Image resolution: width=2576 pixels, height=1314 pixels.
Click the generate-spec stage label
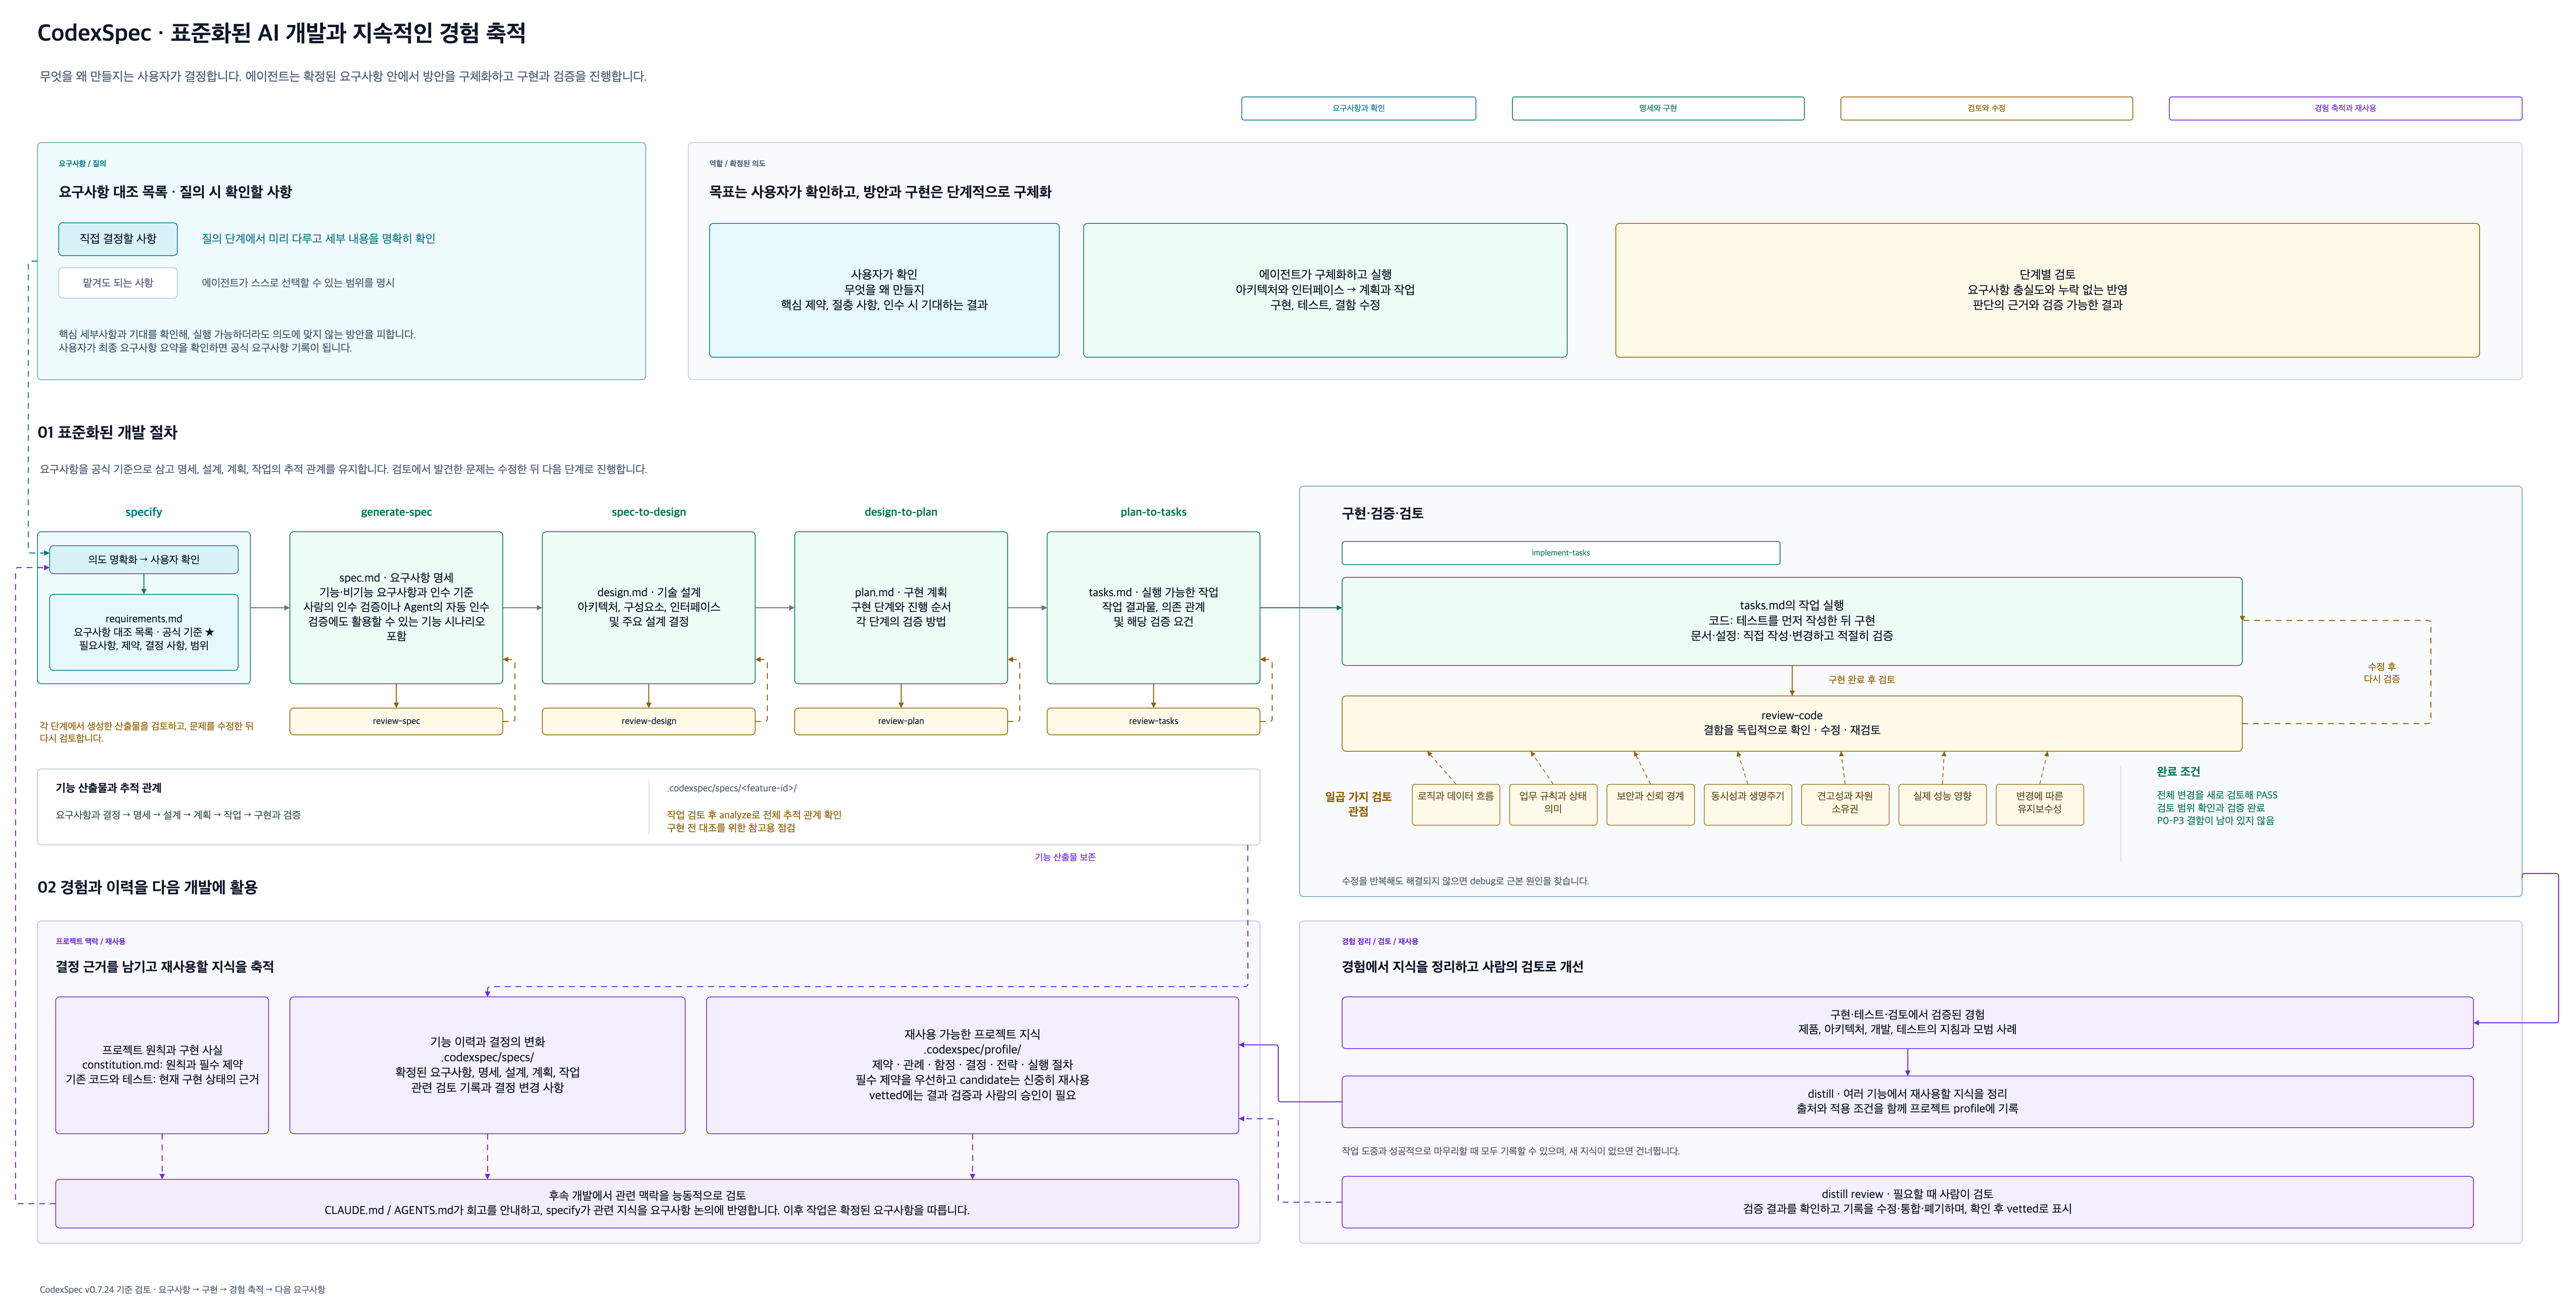pos(396,512)
